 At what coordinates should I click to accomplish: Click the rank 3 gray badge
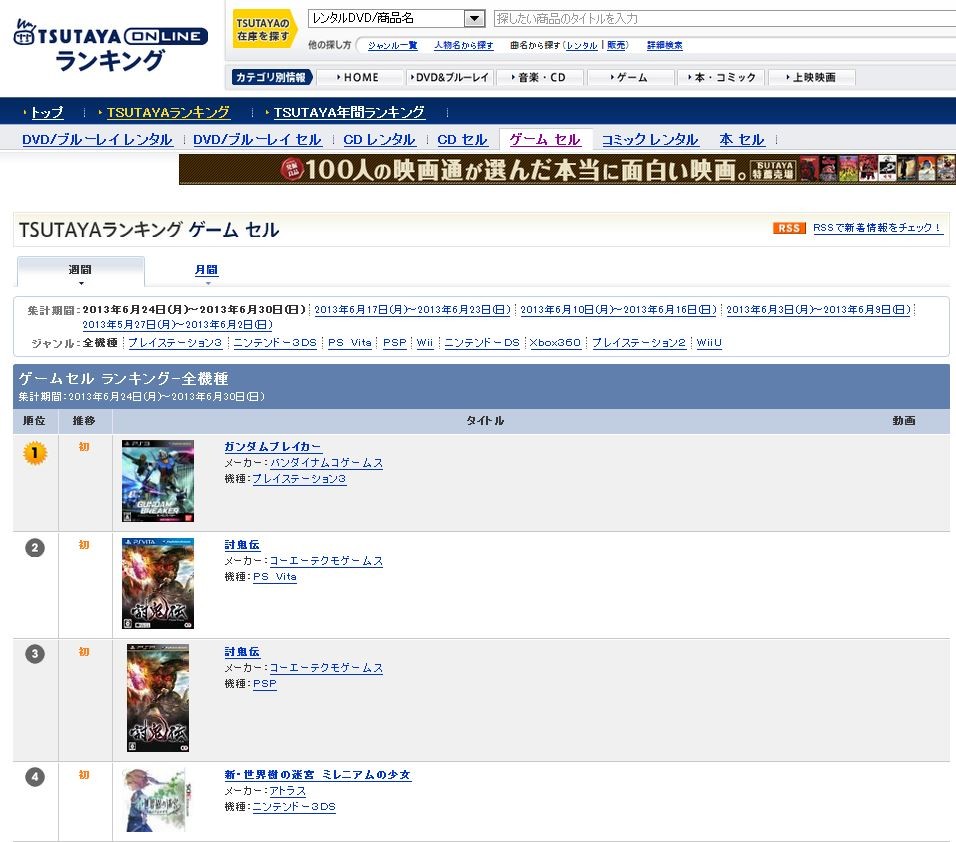[x=35, y=654]
